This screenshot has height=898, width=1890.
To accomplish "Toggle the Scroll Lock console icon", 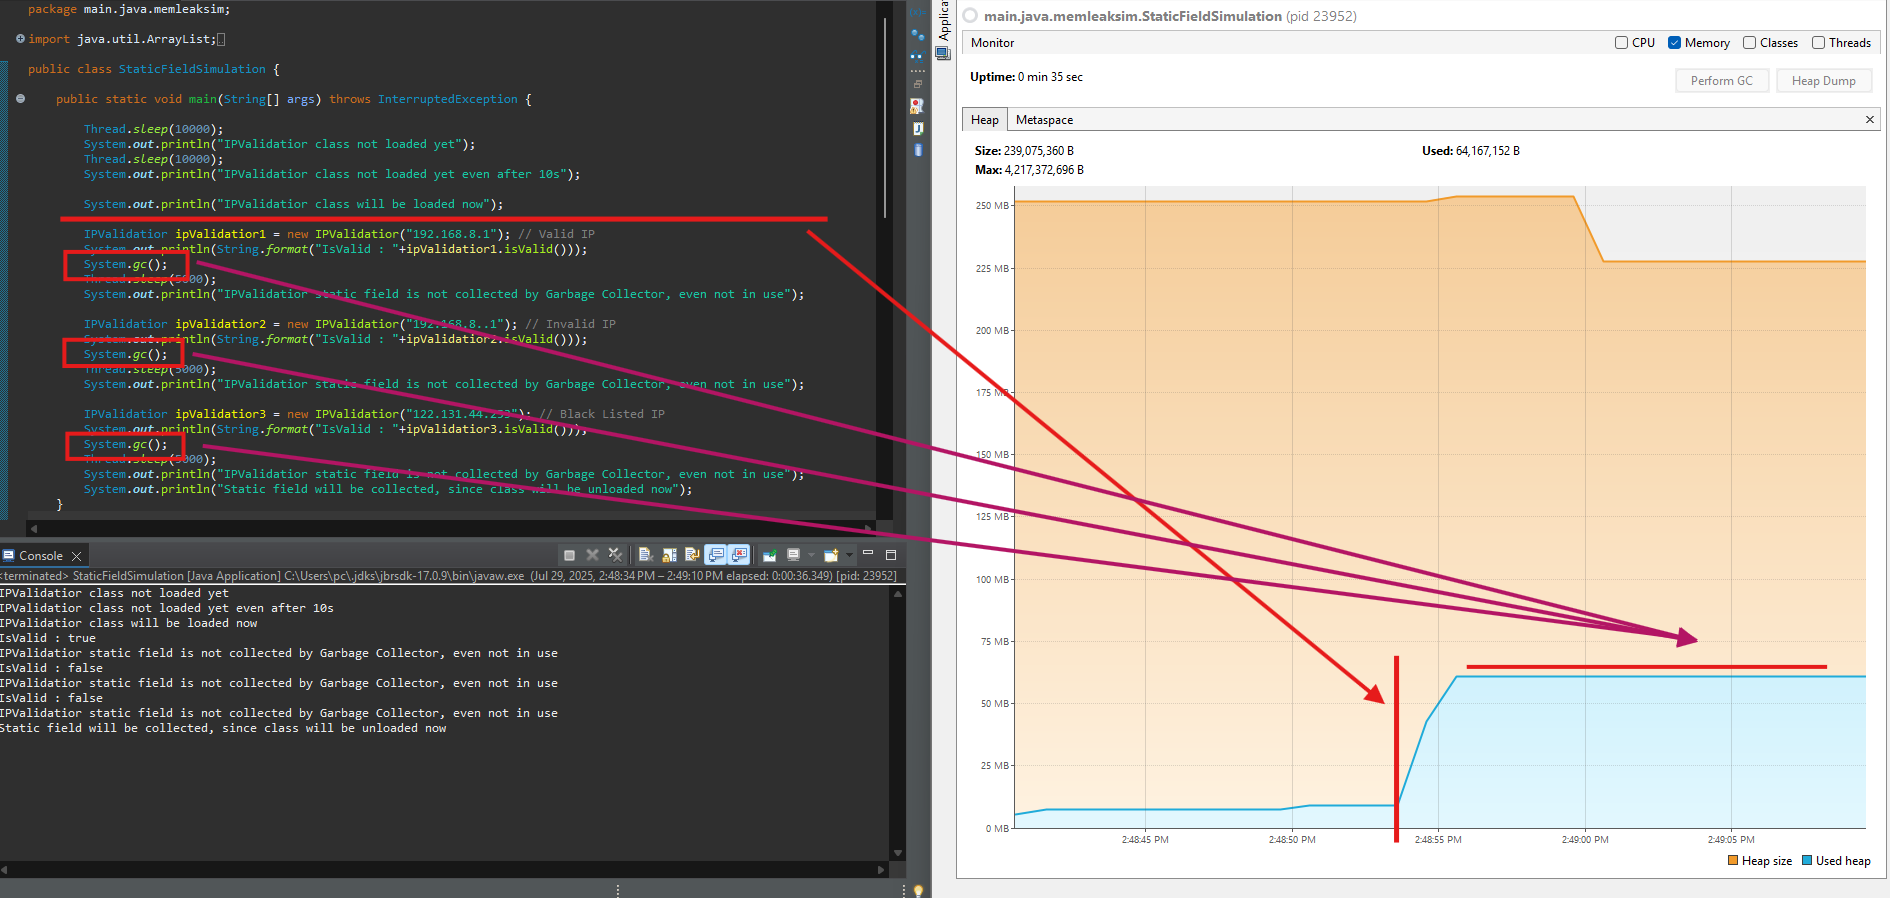I will [x=669, y=555].
